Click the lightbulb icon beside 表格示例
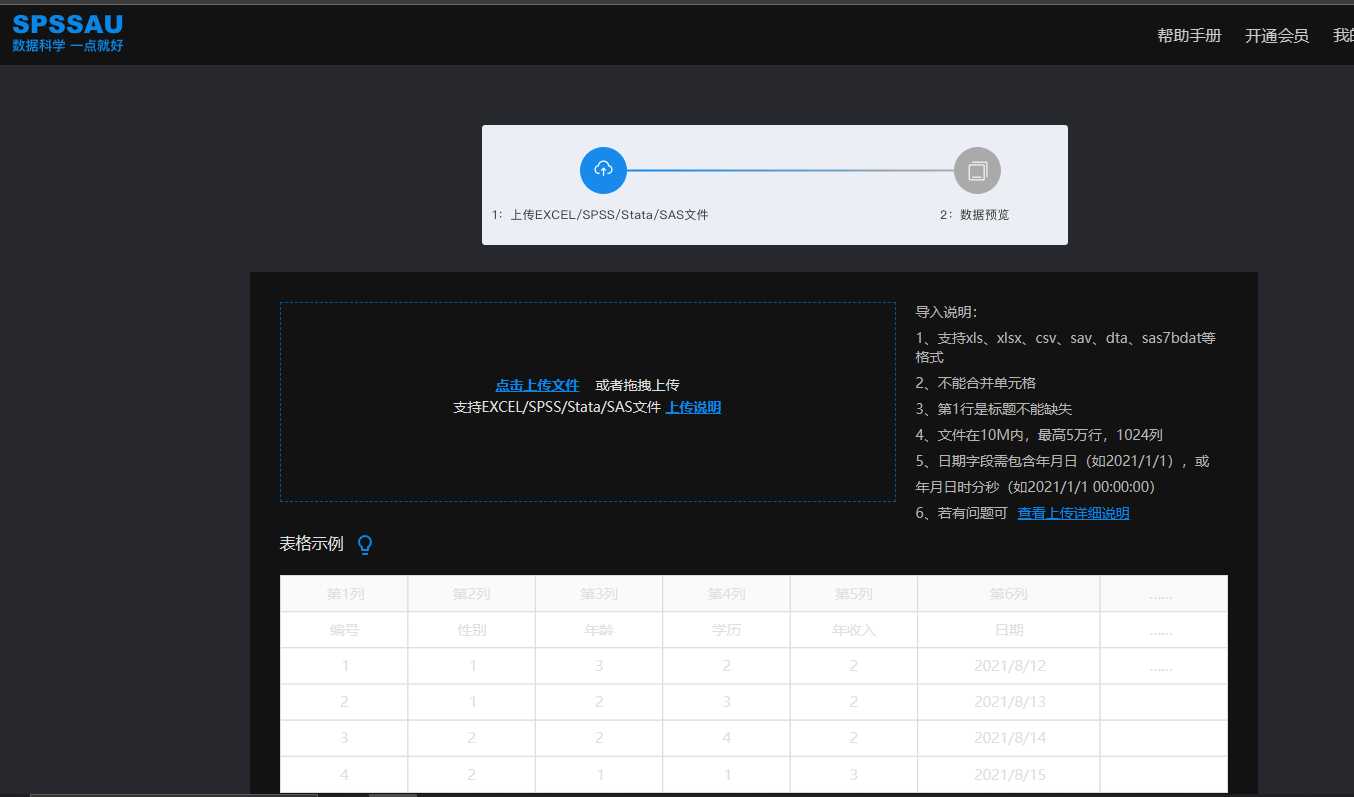This screenshot has width=1354, height=797. tap(365, 544)
